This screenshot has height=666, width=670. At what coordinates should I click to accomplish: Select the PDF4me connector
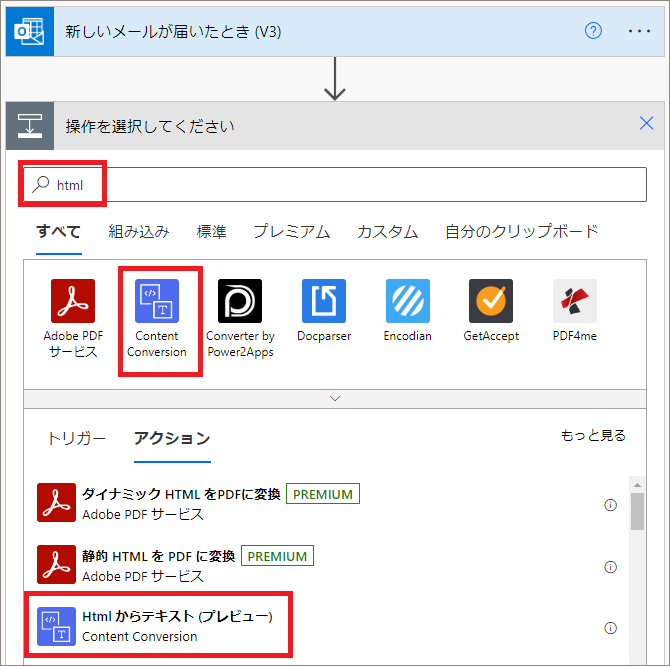click(575, 311)
